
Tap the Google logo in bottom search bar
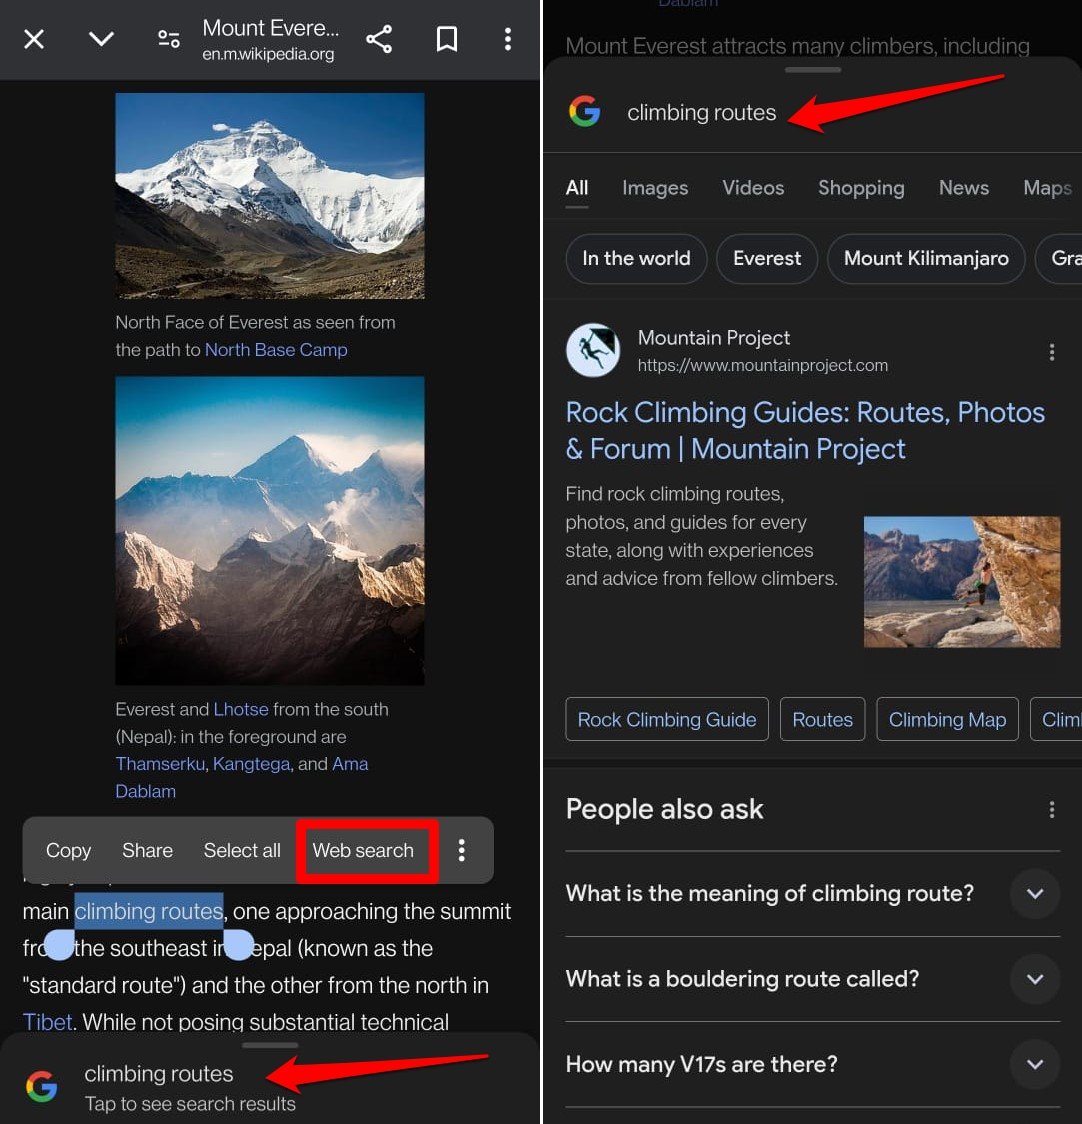coord(42,1087)
